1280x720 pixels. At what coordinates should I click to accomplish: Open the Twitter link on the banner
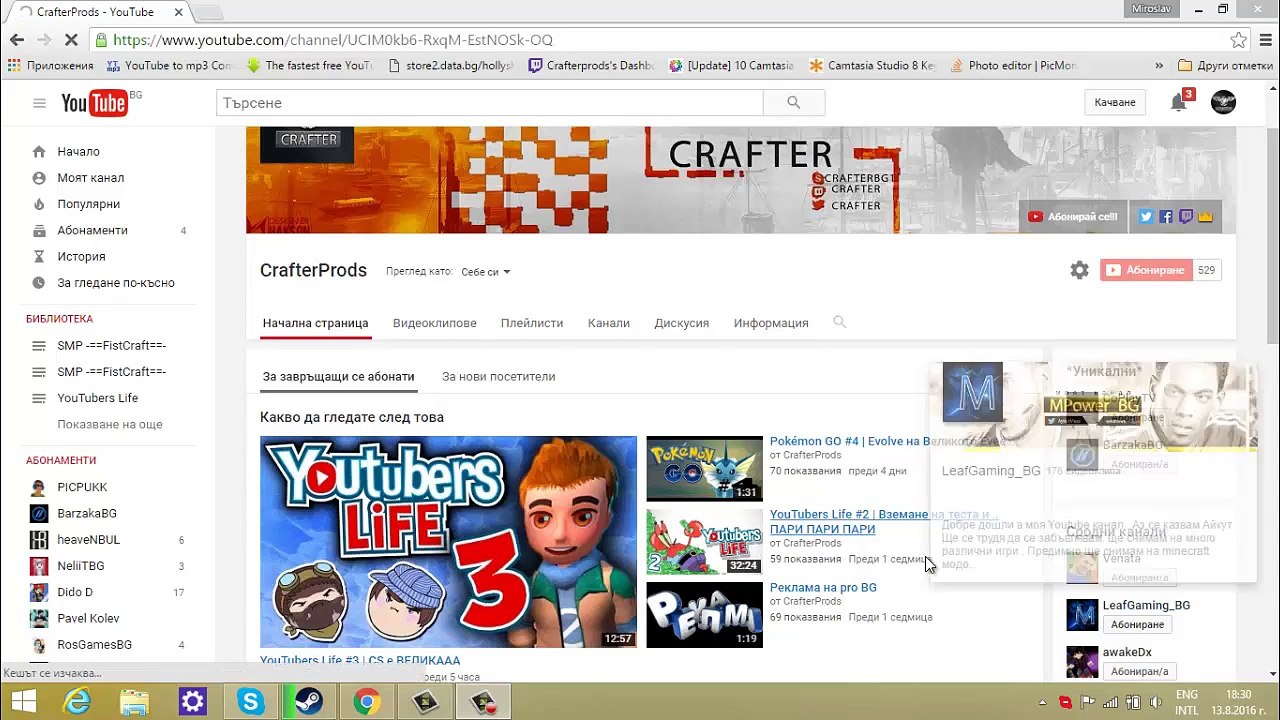click(x=1146, y=217)
